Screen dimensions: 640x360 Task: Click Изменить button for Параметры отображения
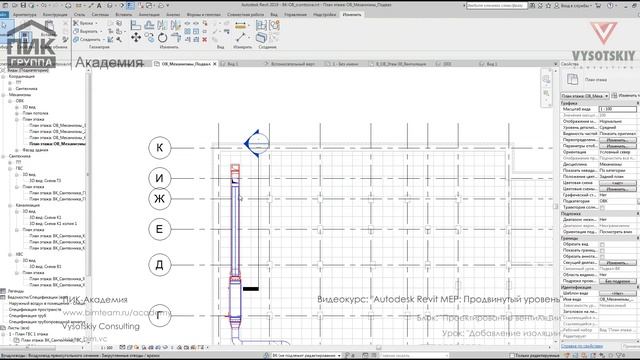pyautogui.click(x=617, y=146)
